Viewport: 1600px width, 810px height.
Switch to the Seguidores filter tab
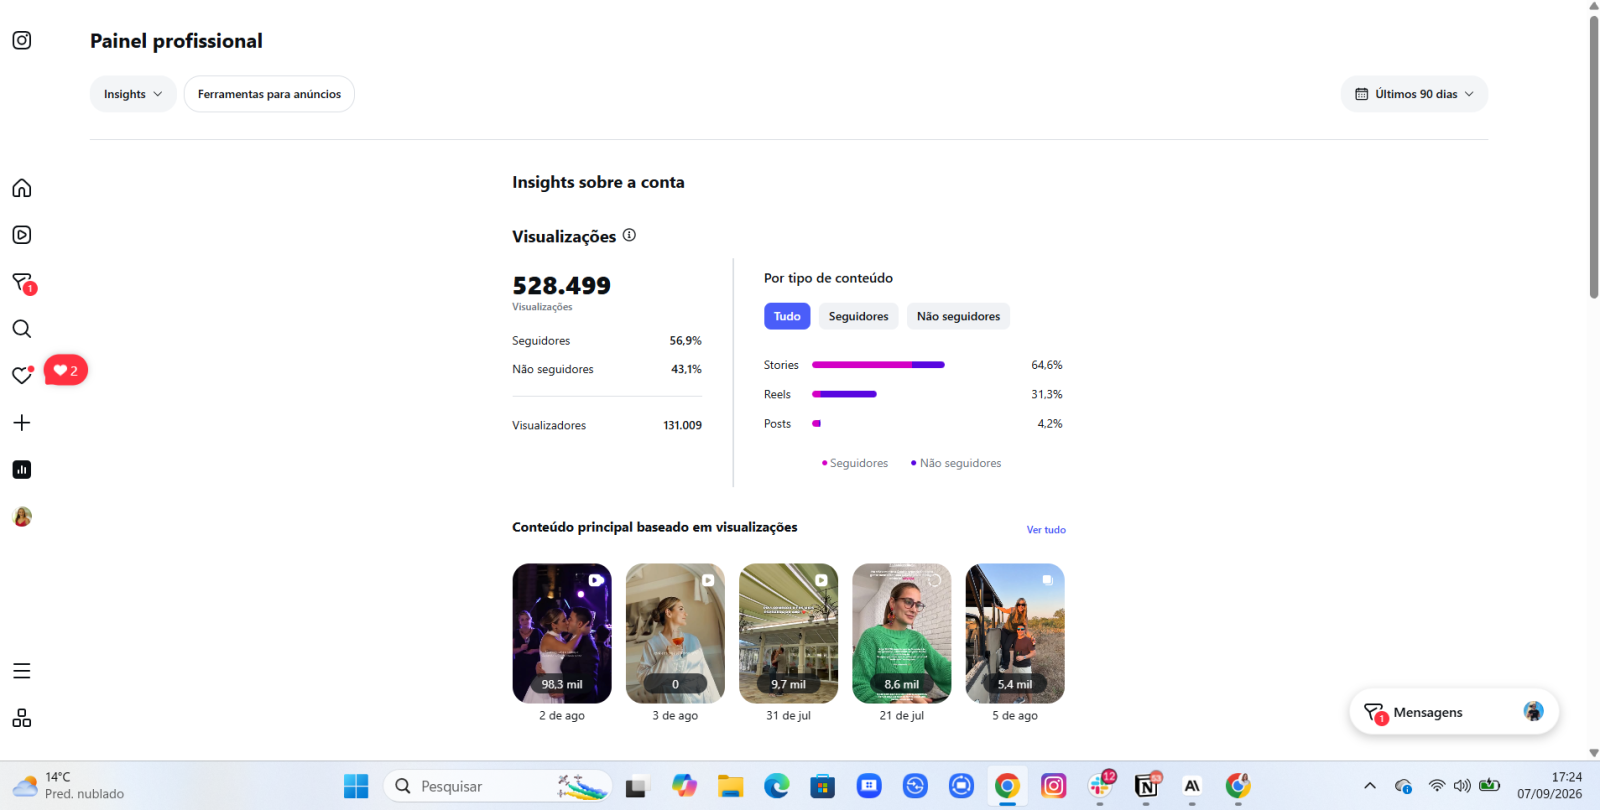coord(858,316)
